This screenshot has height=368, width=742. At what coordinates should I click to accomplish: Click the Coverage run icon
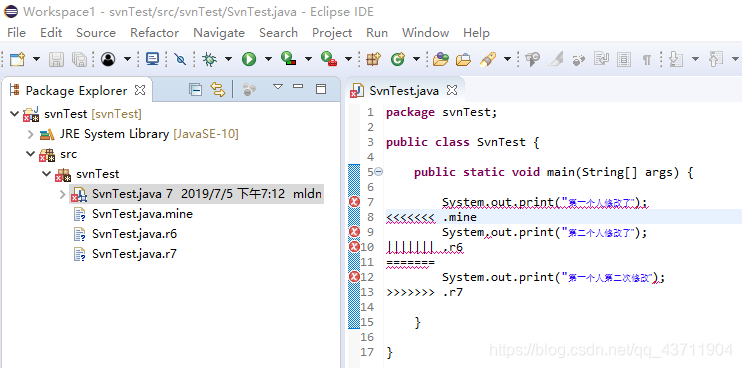click(x=288, y=59)
